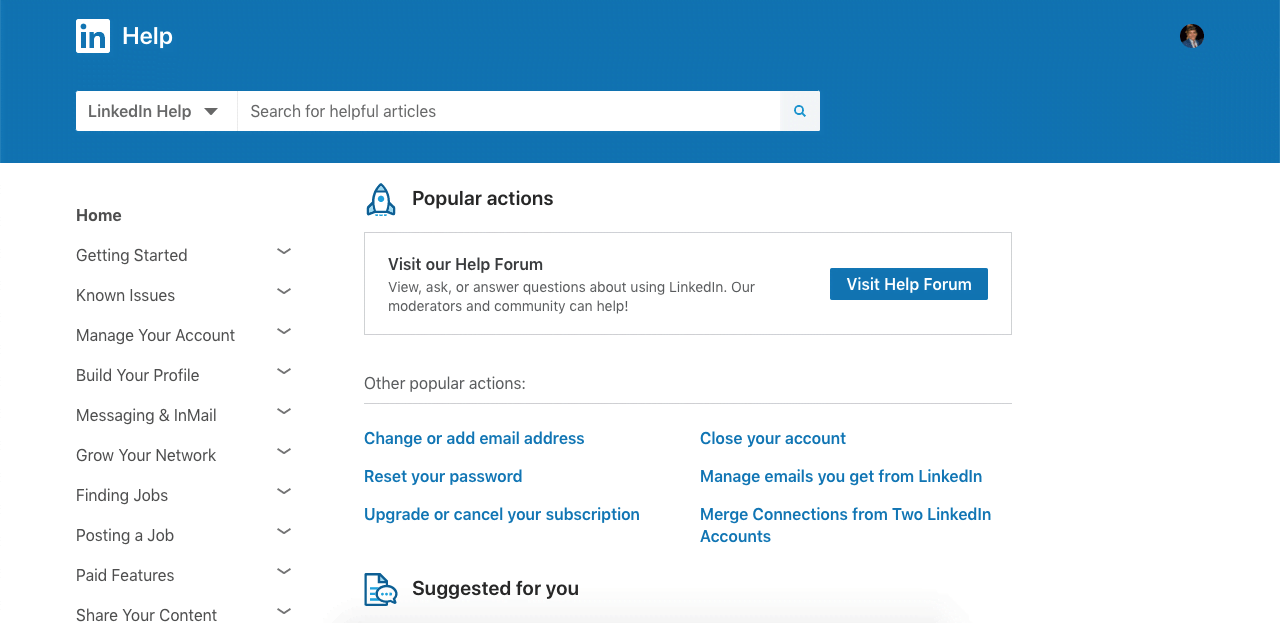Expand the Messaging & InMail chevron
The image size is (1280, 623).
(x=284, y=411)
